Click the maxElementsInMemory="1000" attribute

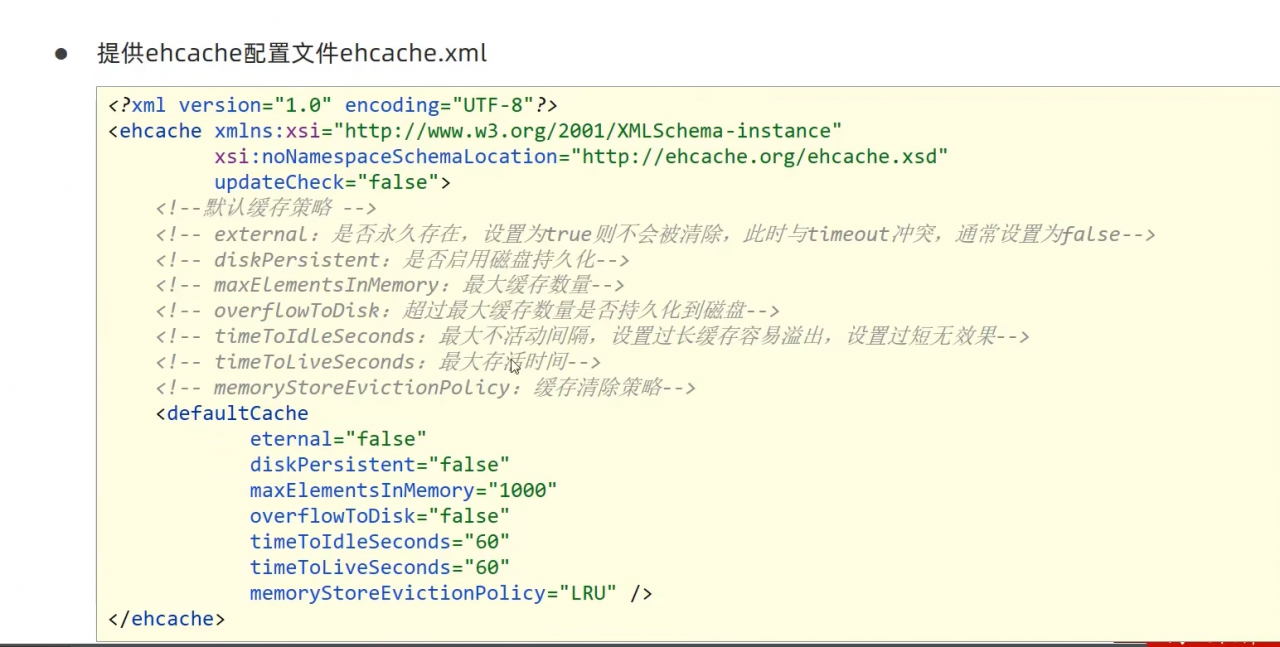click(x=403, y=491)
